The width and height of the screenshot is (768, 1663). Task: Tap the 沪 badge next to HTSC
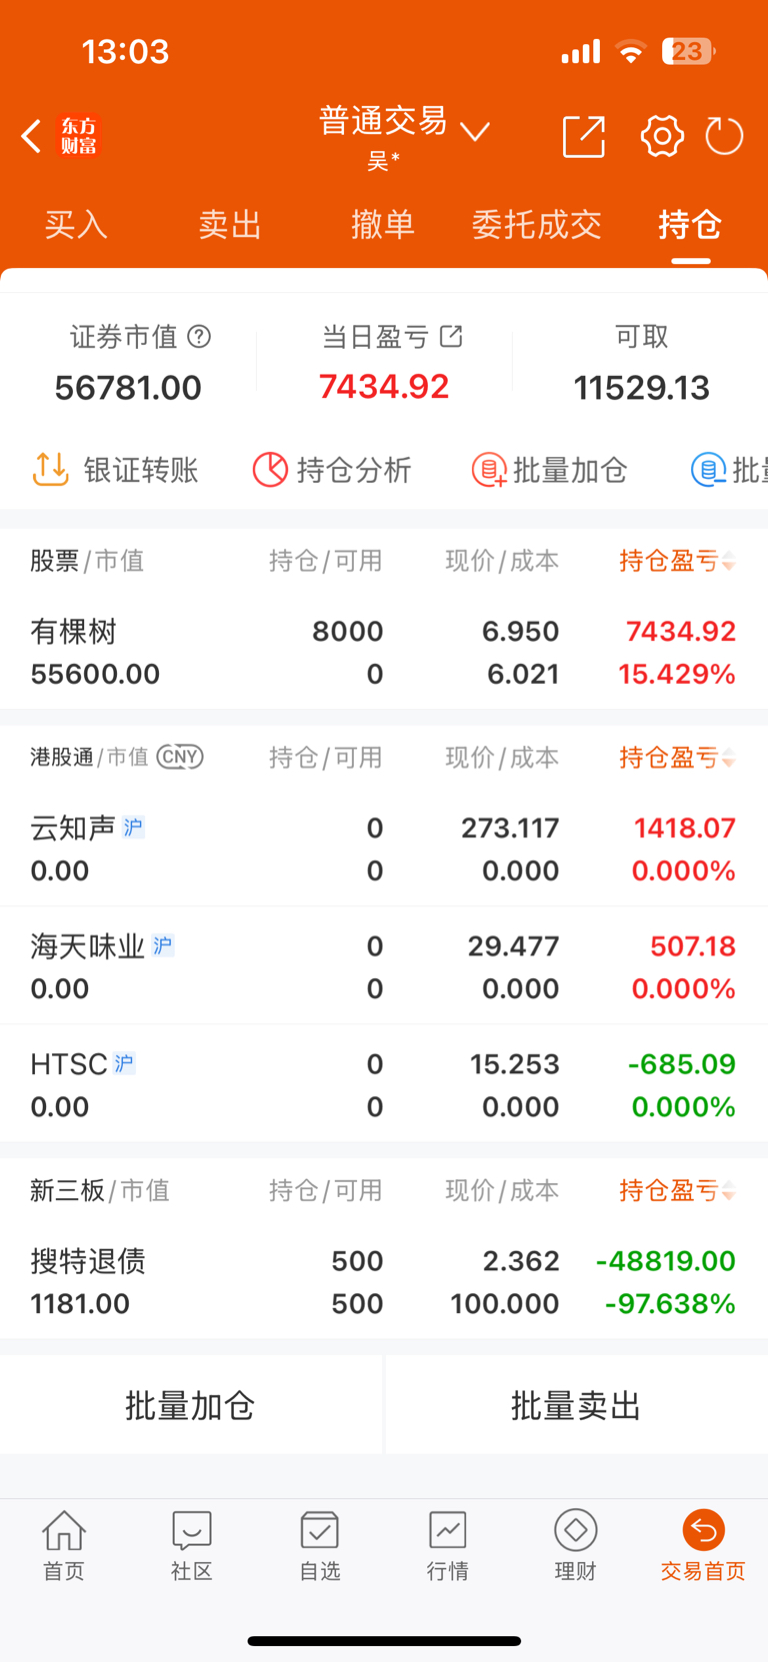124,1063
